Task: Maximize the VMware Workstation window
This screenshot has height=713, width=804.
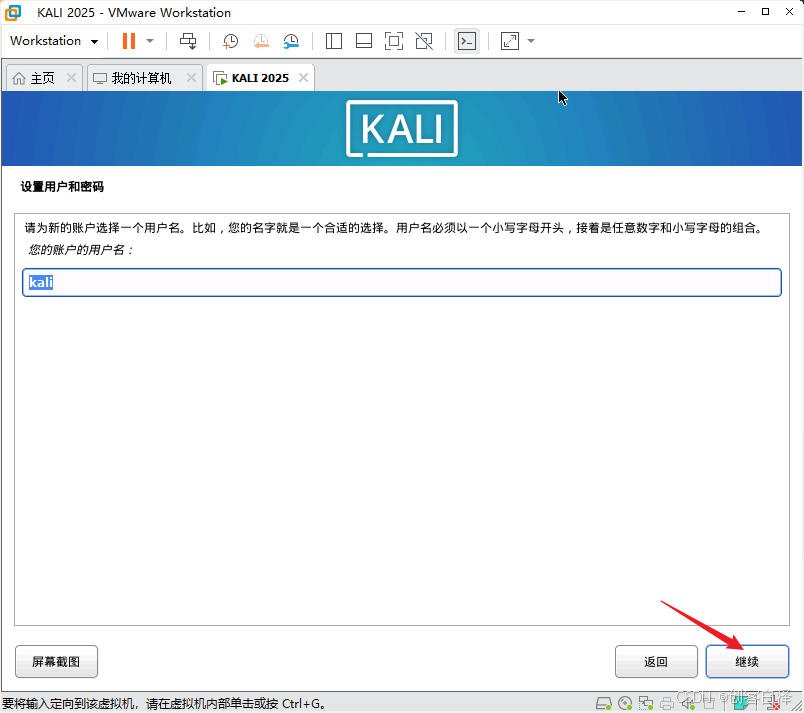Action: pos(766,12)
